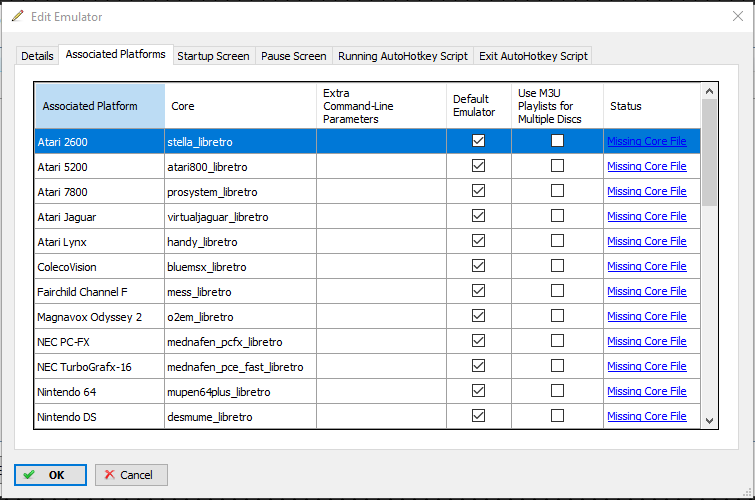This screenshot has width=755, height=500.
Task: Select the atari800_libretro core cell
Action: 240,167
